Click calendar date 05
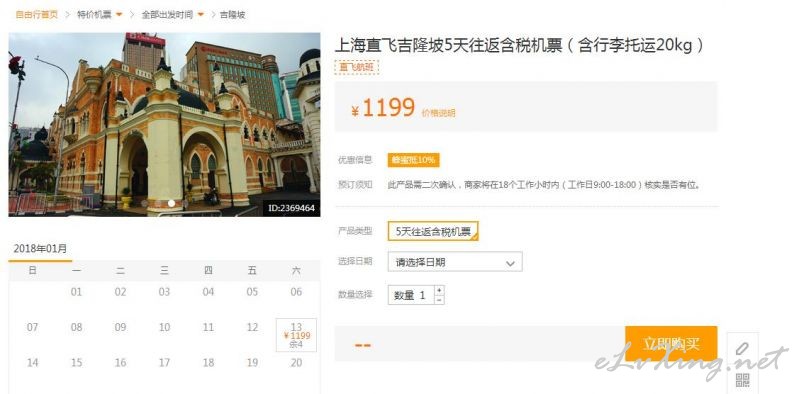The image size is (799, 394). [x=252, y=292]
